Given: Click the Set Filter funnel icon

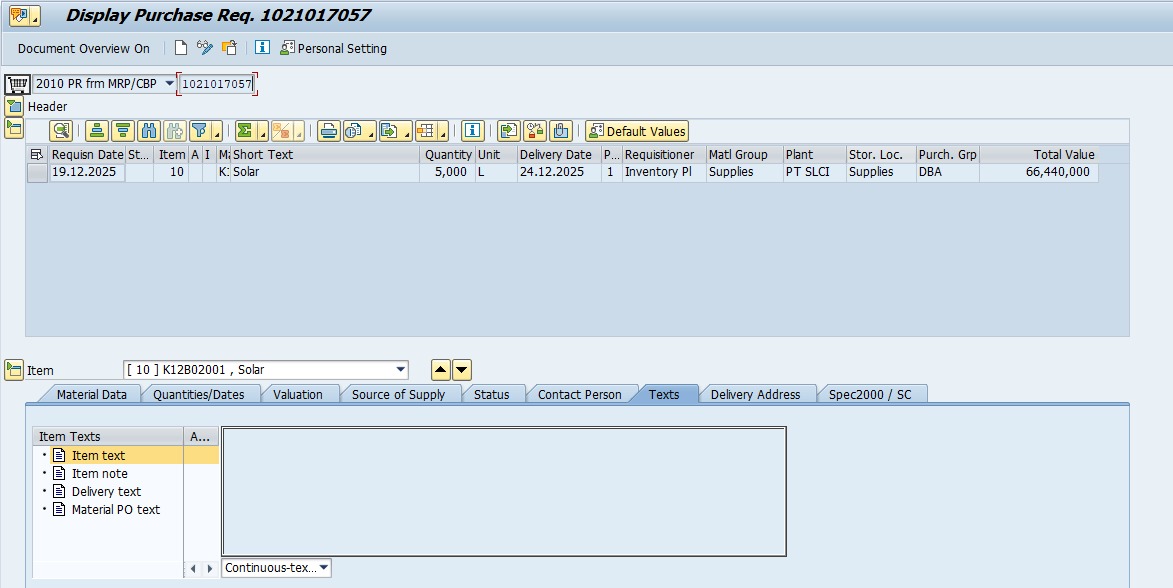Looking at the screenshot, I should [x=199, y=131].
